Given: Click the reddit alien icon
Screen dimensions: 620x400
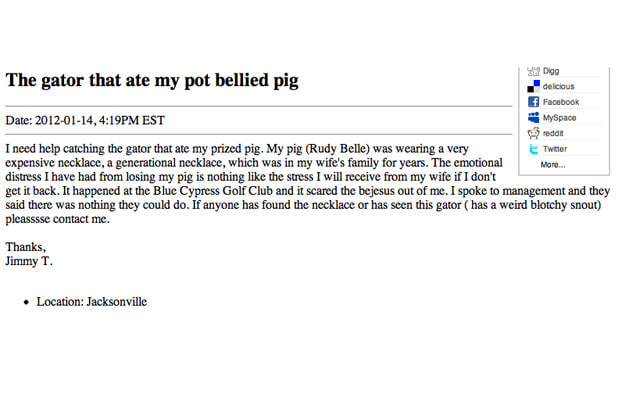Looking at the screenshot, I should (533, 133).
